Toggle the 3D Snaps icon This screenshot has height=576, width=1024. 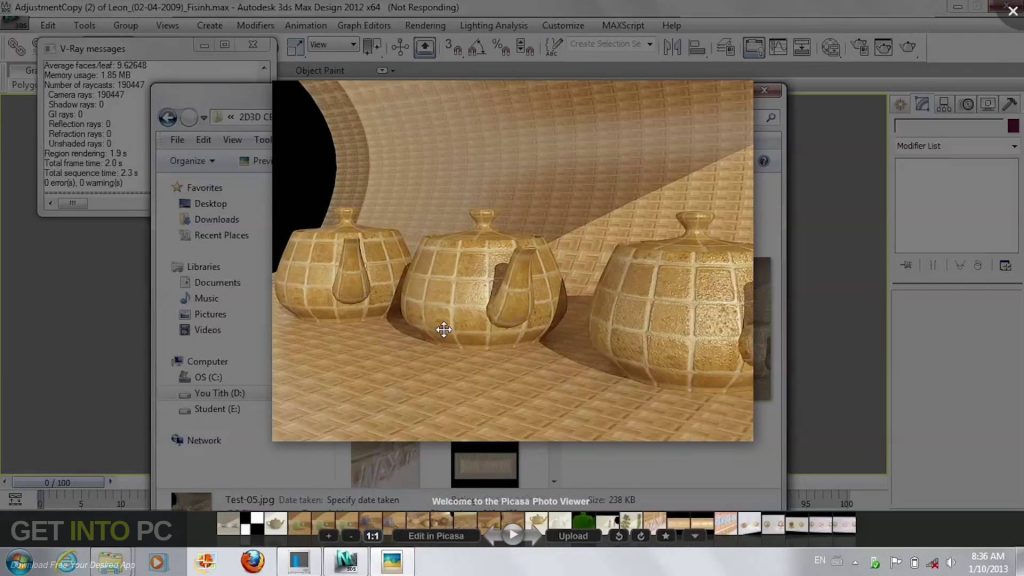(x=453, y=47)
